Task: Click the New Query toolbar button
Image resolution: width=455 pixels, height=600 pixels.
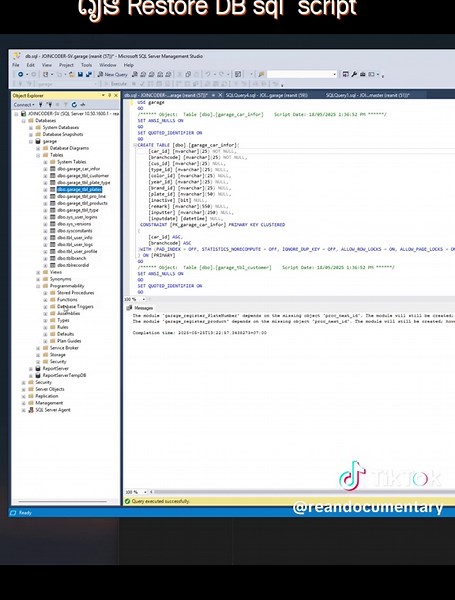Action: point(112,74)
